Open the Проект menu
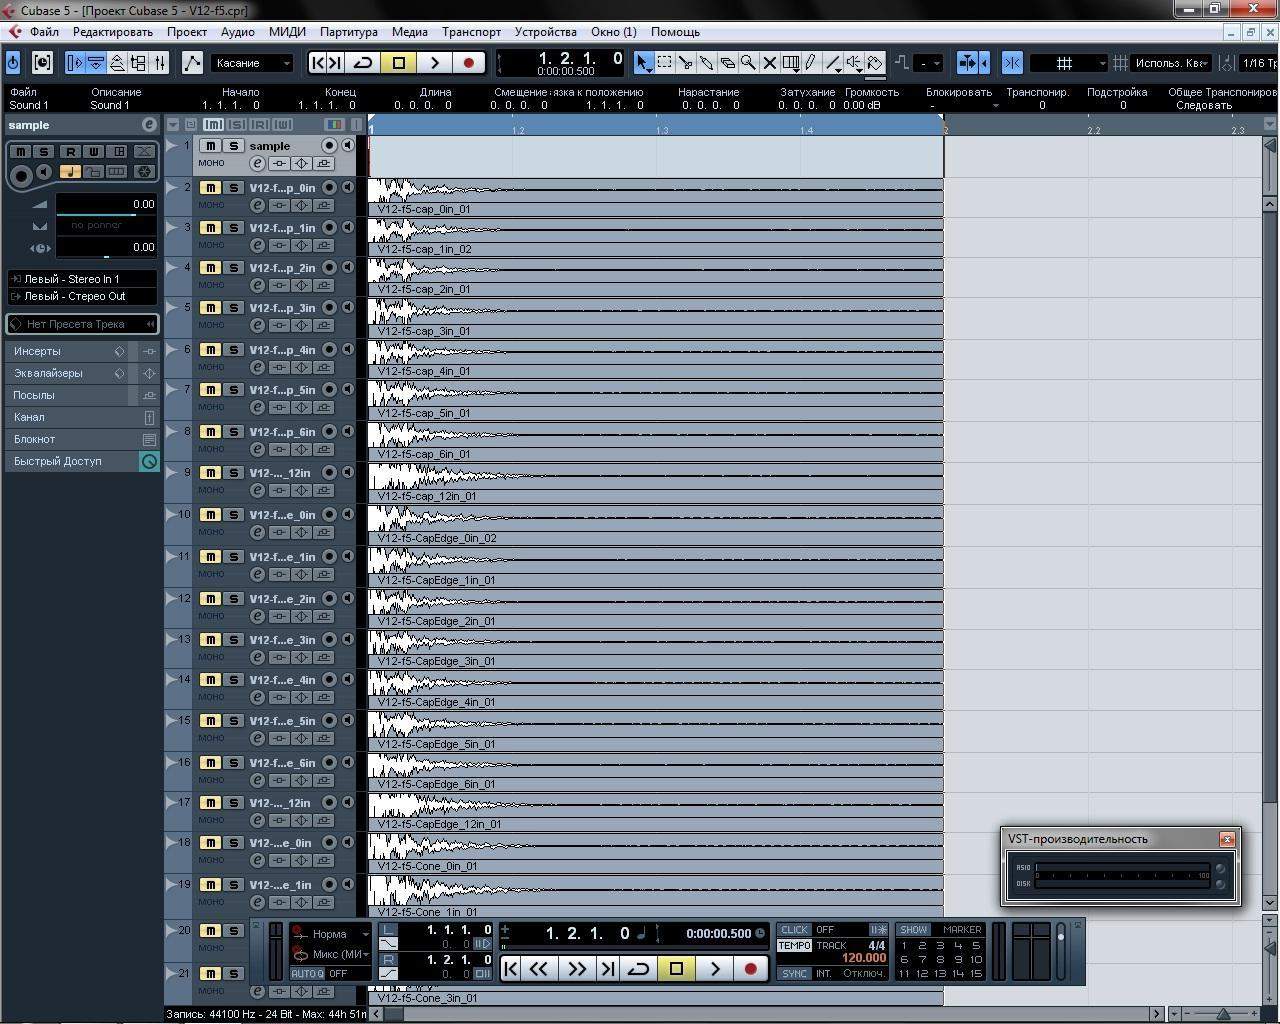Screen dimensions: 1280x1024 coord(187,32)
